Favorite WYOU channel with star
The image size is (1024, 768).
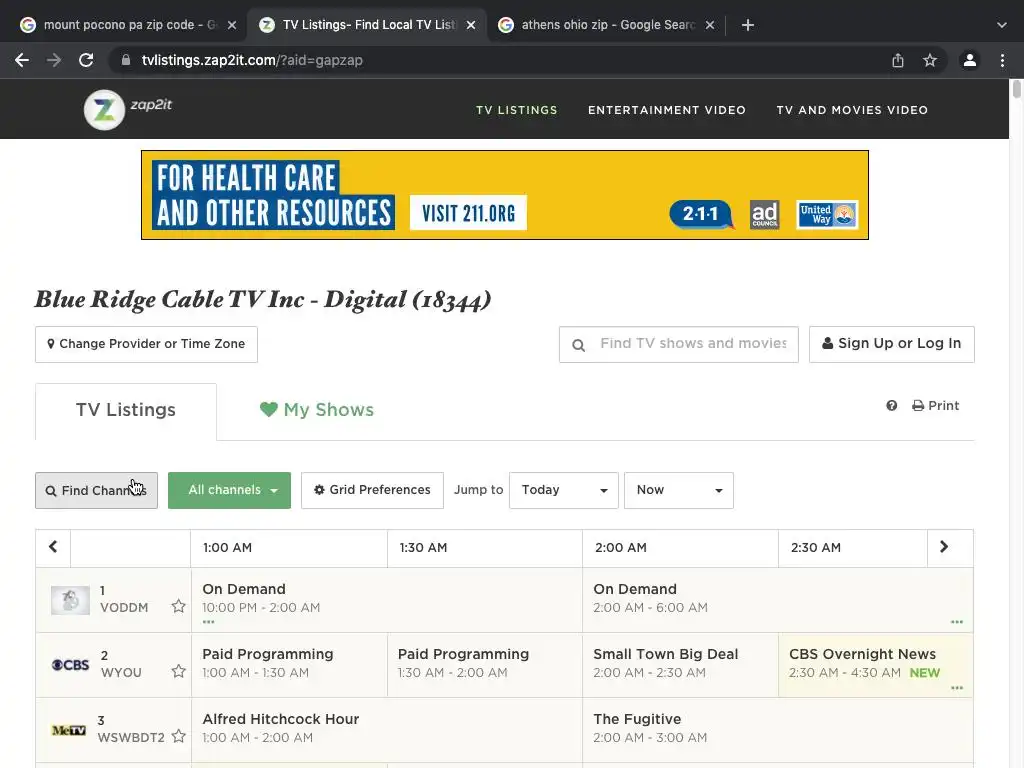click(178, 671)
